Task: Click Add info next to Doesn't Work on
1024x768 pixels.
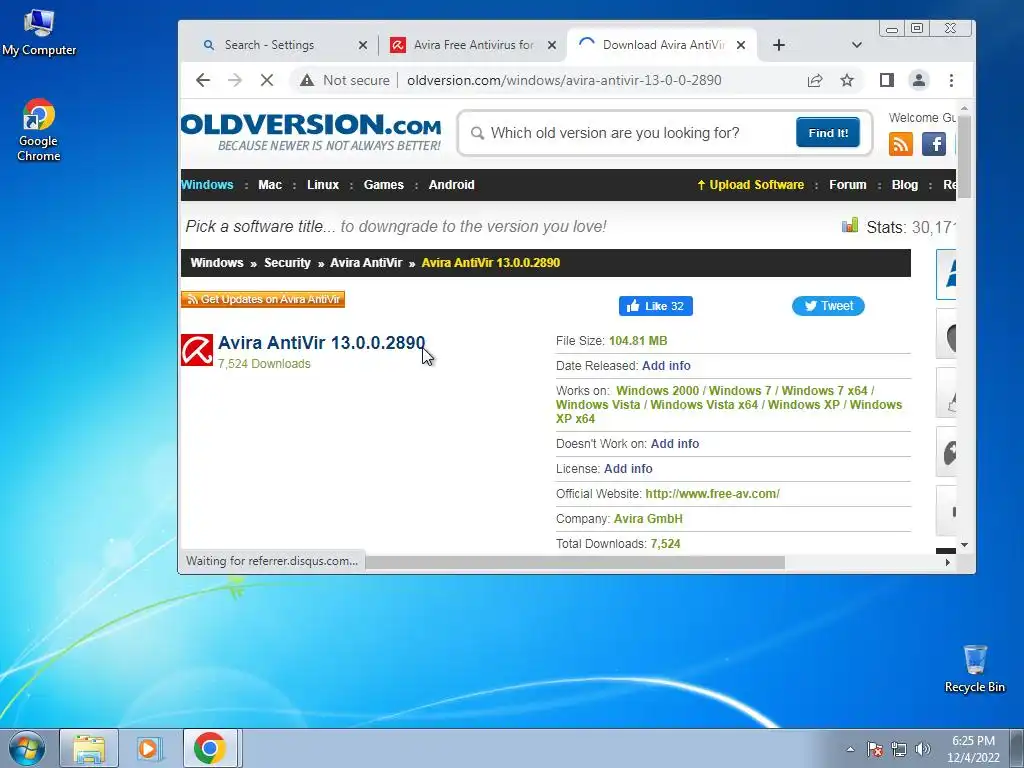Action: point(675,443)
